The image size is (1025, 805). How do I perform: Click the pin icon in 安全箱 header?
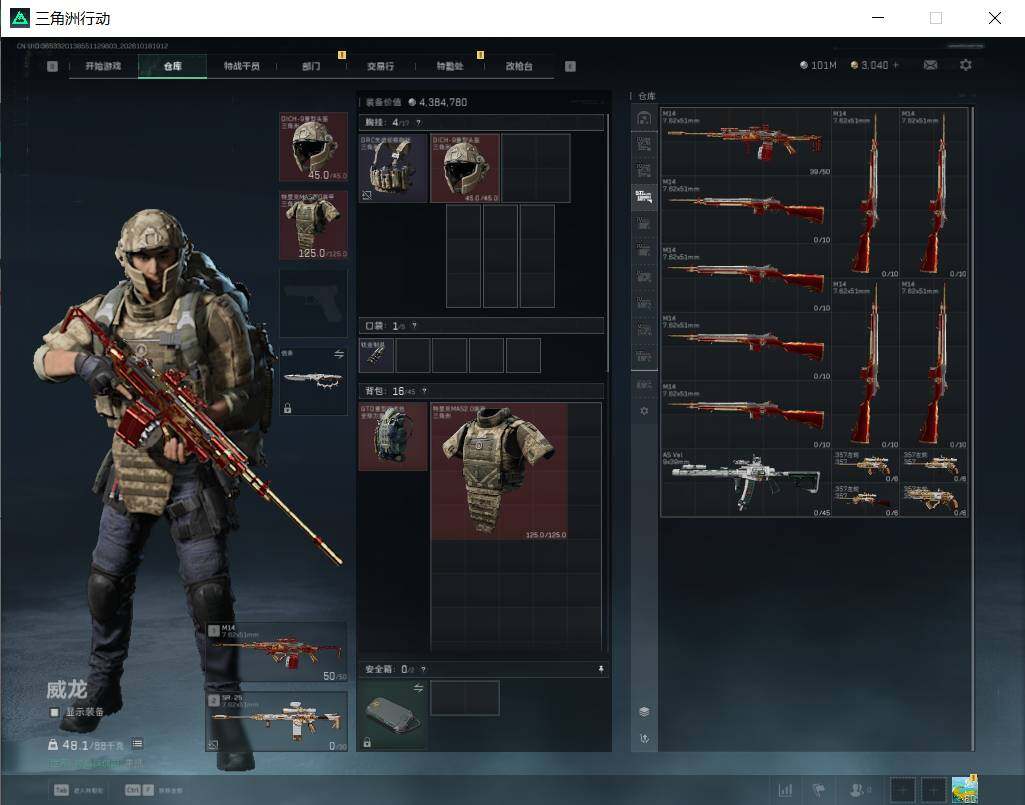(601, 669)
